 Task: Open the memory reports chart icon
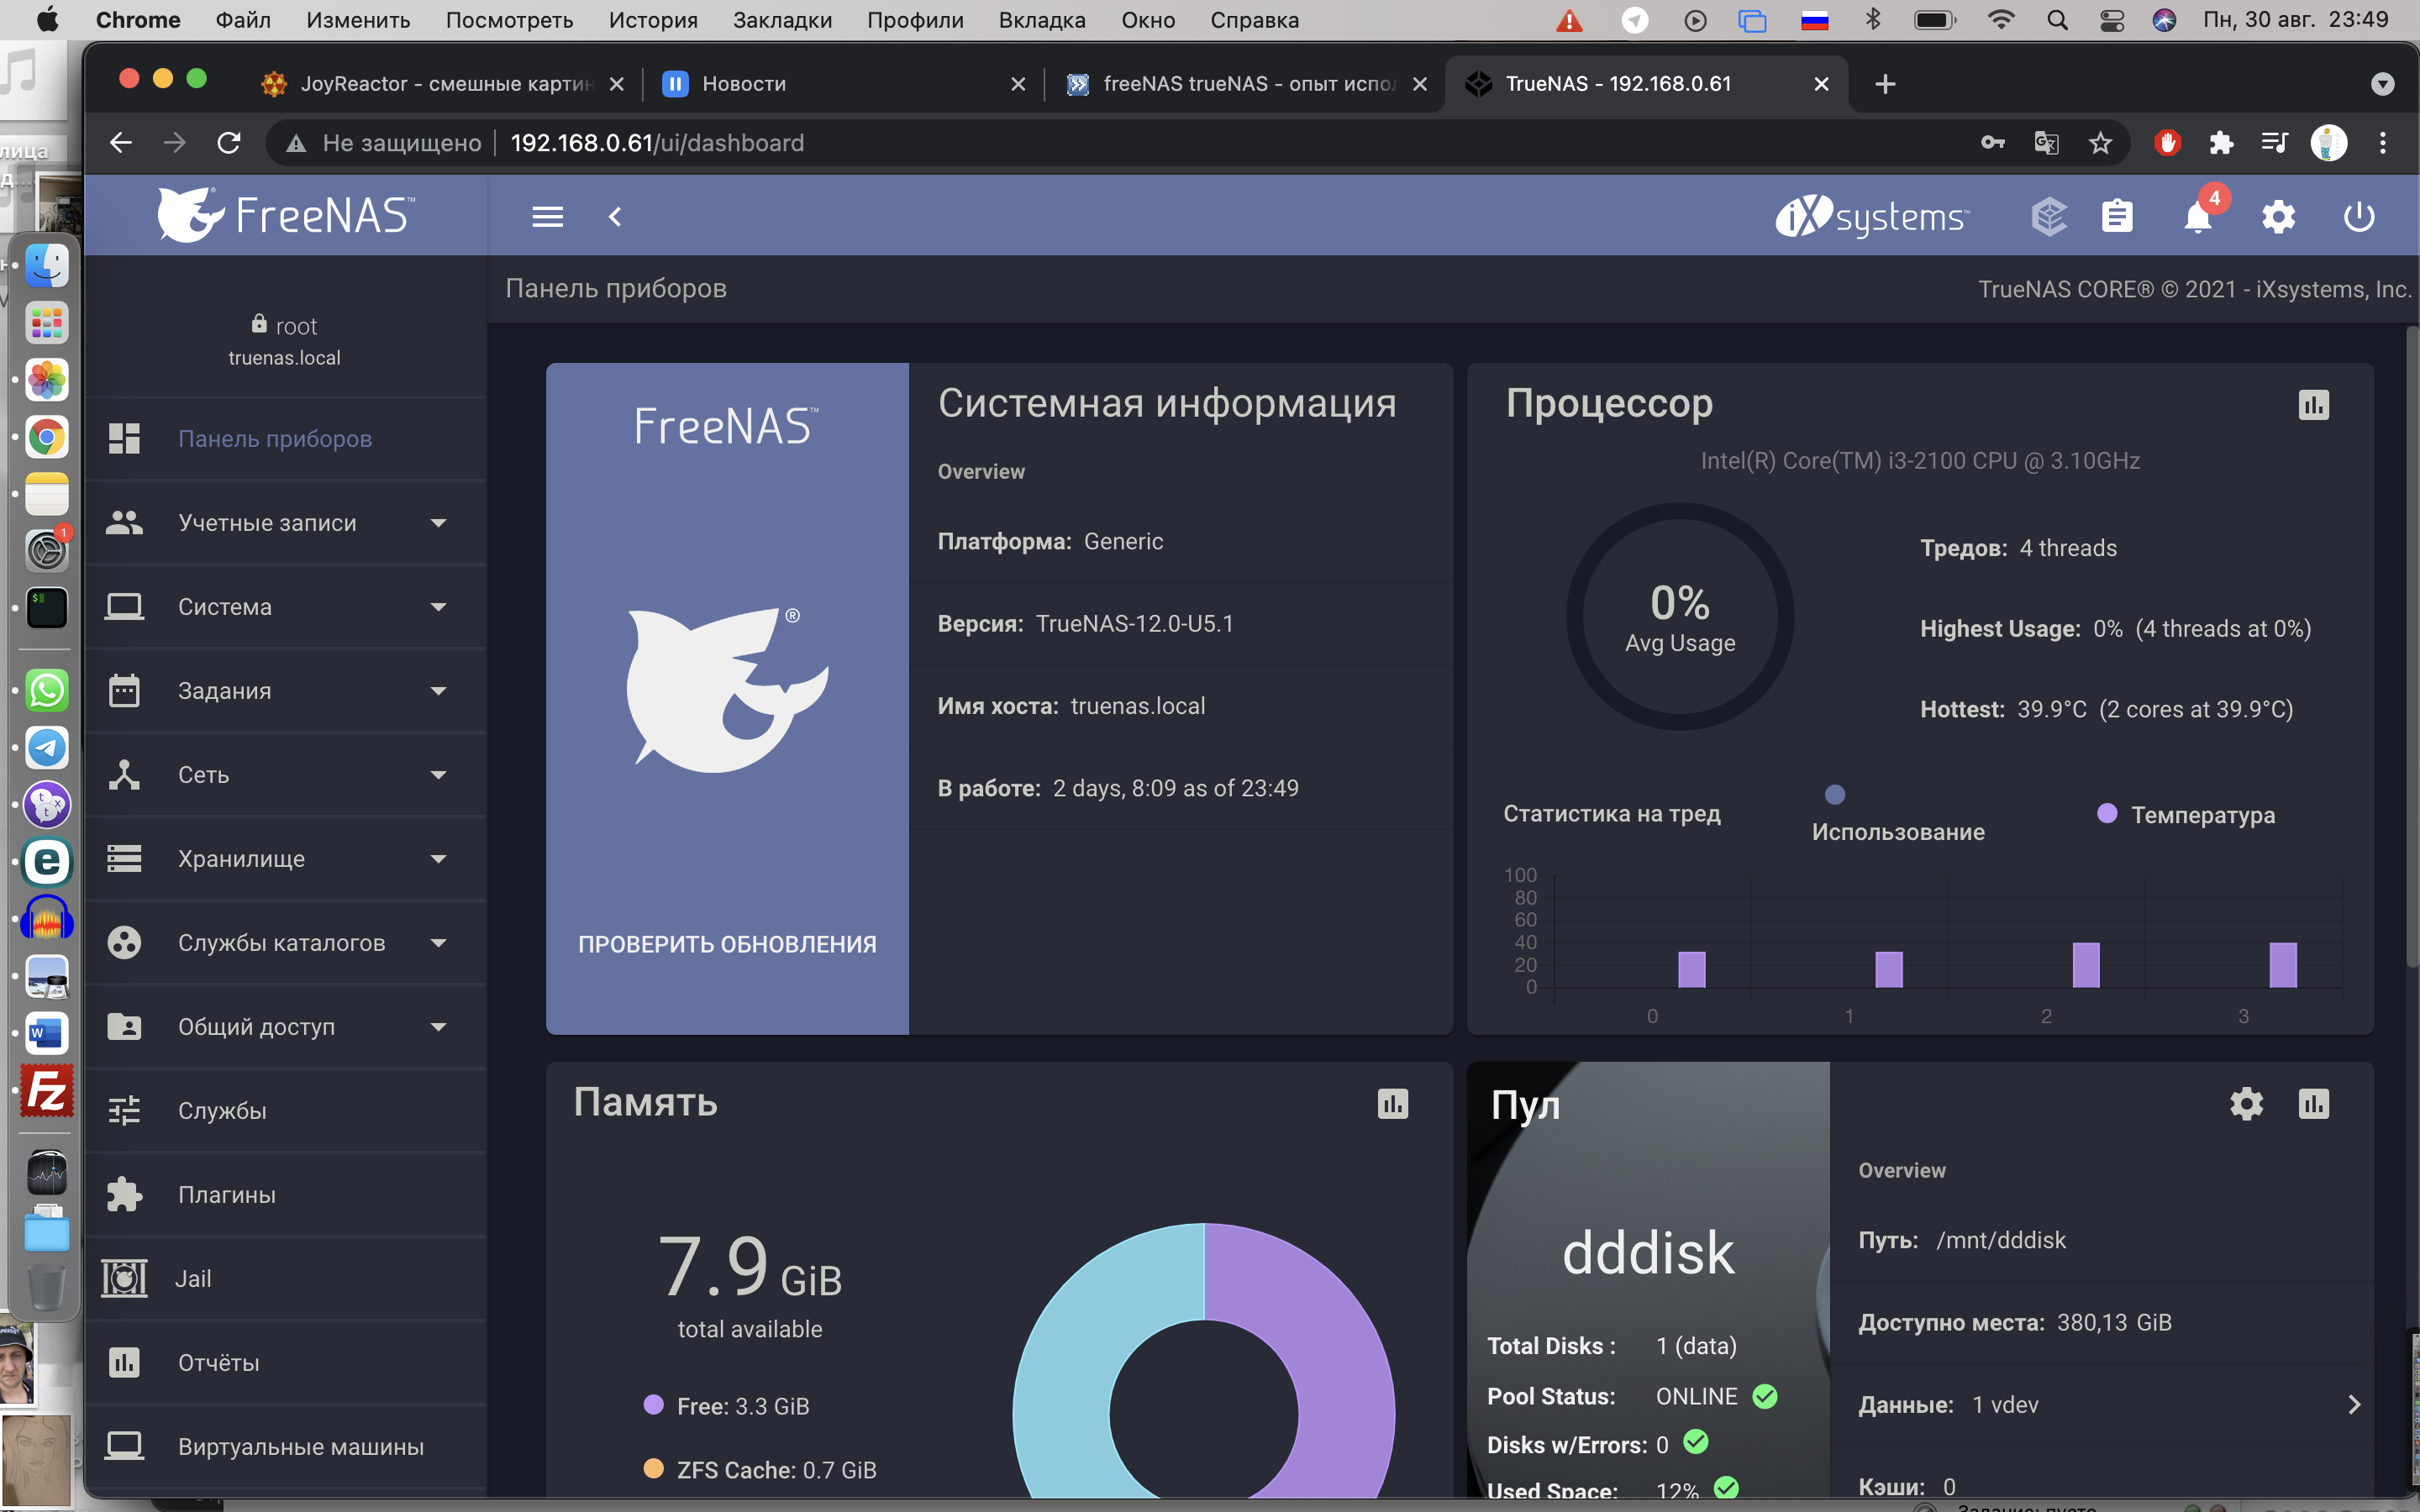pyautogui.click(x=1392, y=1103)
